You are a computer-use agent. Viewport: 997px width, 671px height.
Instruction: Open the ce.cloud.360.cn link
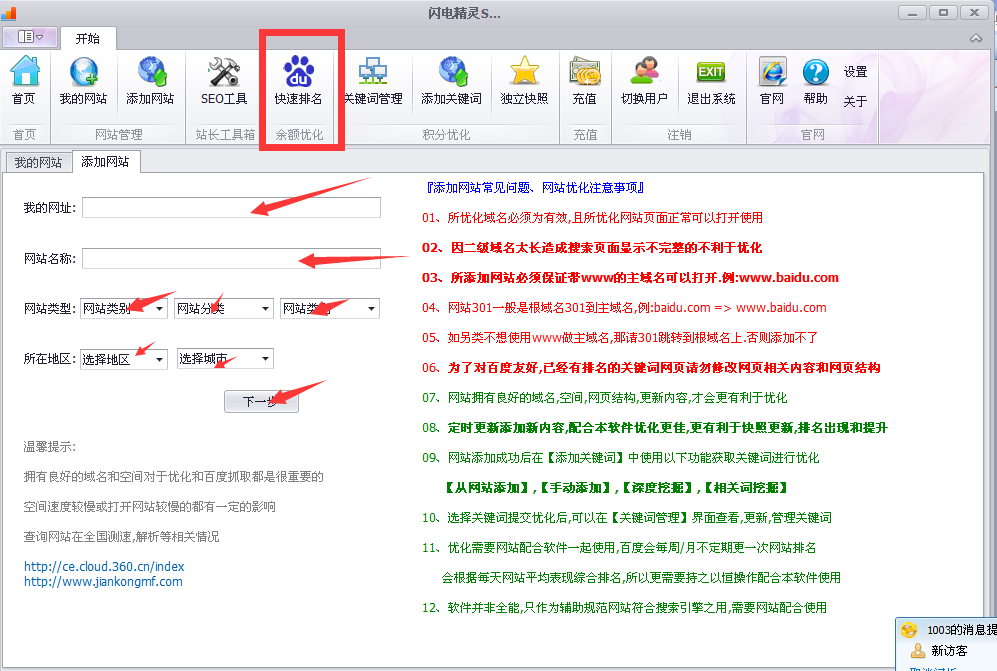[104, 566]
